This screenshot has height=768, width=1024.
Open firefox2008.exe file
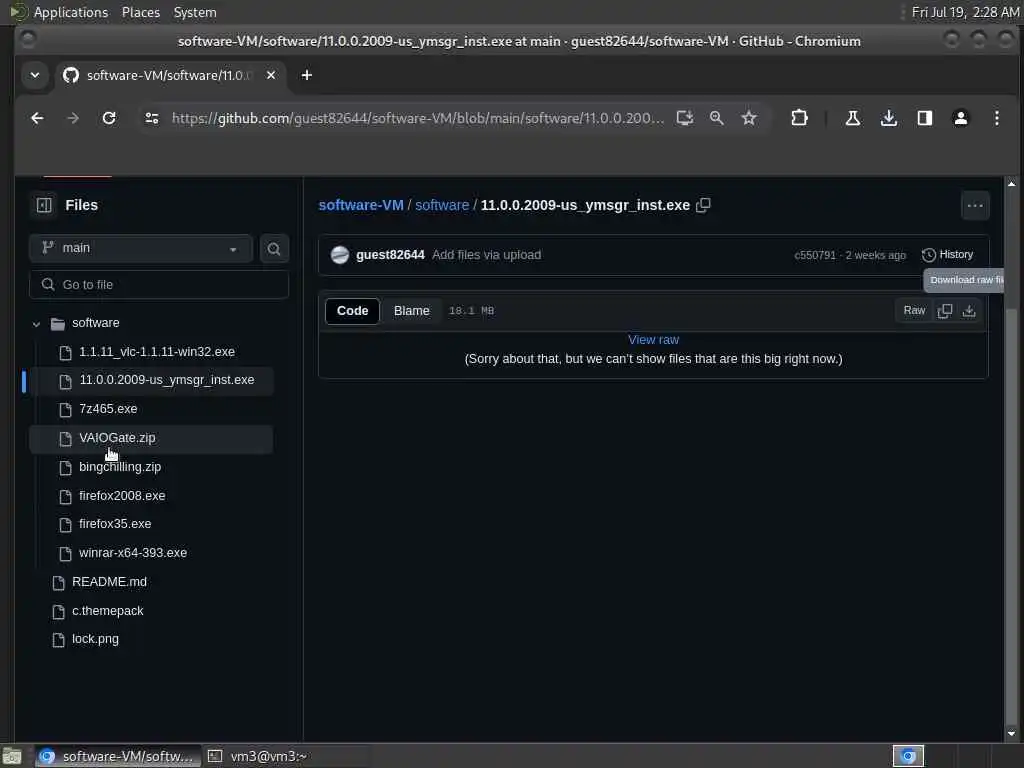[x=121, y=496]
